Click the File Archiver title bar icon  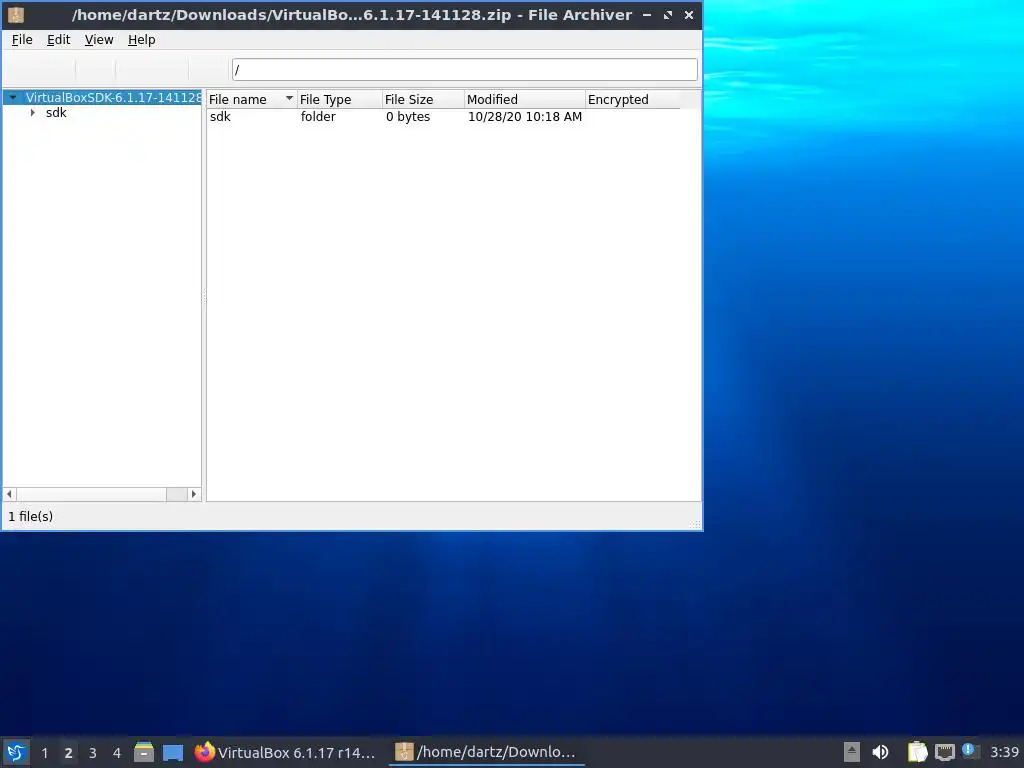pos(16,14)
